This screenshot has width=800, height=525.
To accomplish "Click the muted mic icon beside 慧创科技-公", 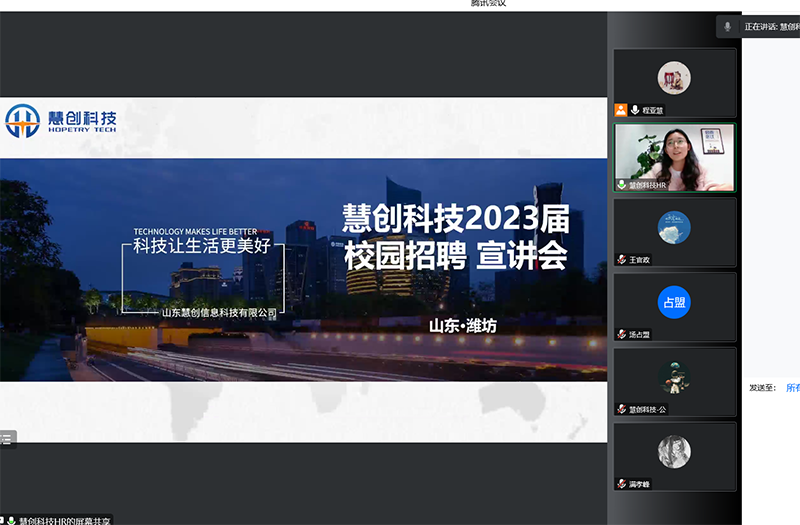I will click(622, 409).
